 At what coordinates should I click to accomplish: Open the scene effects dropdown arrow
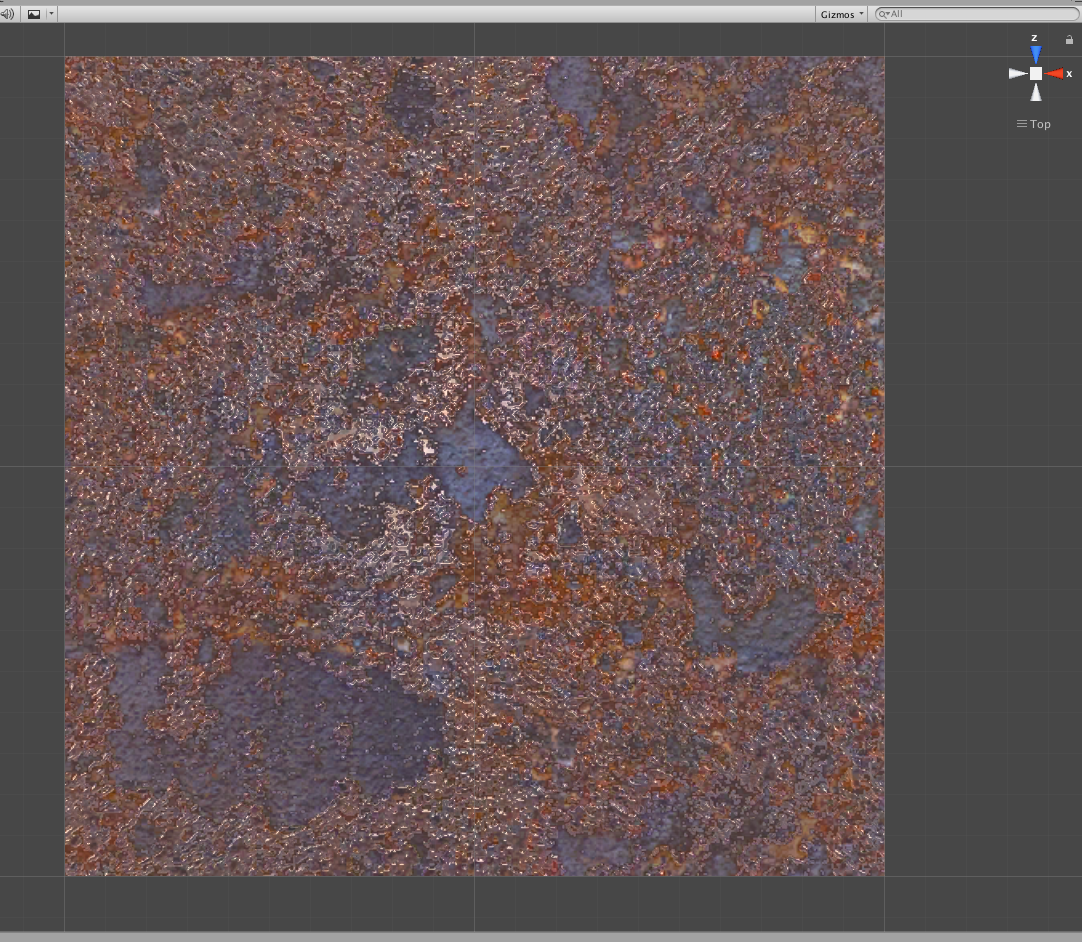(51, 14)
